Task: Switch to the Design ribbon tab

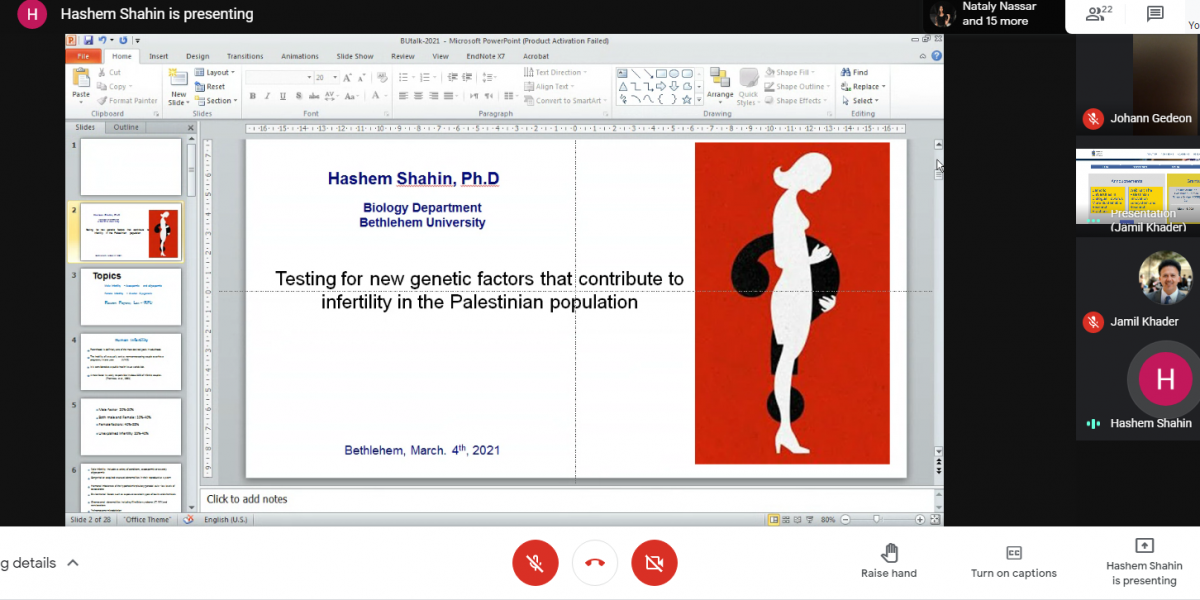Action: 197,56
